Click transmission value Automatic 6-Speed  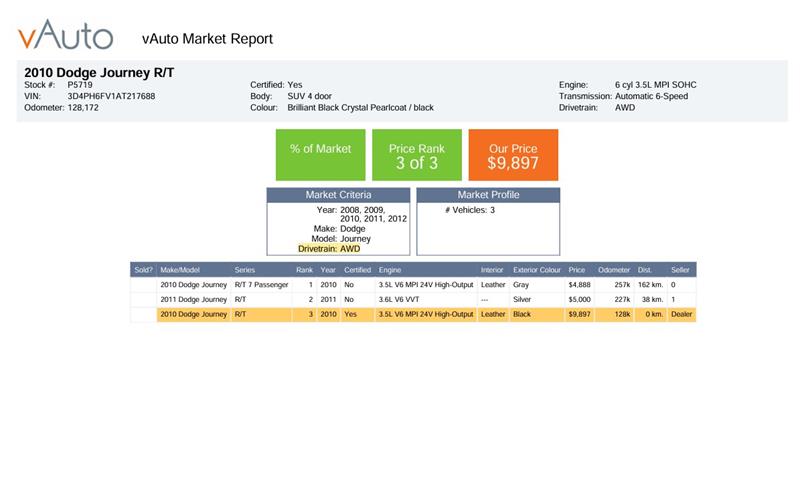tap(652, 96)
